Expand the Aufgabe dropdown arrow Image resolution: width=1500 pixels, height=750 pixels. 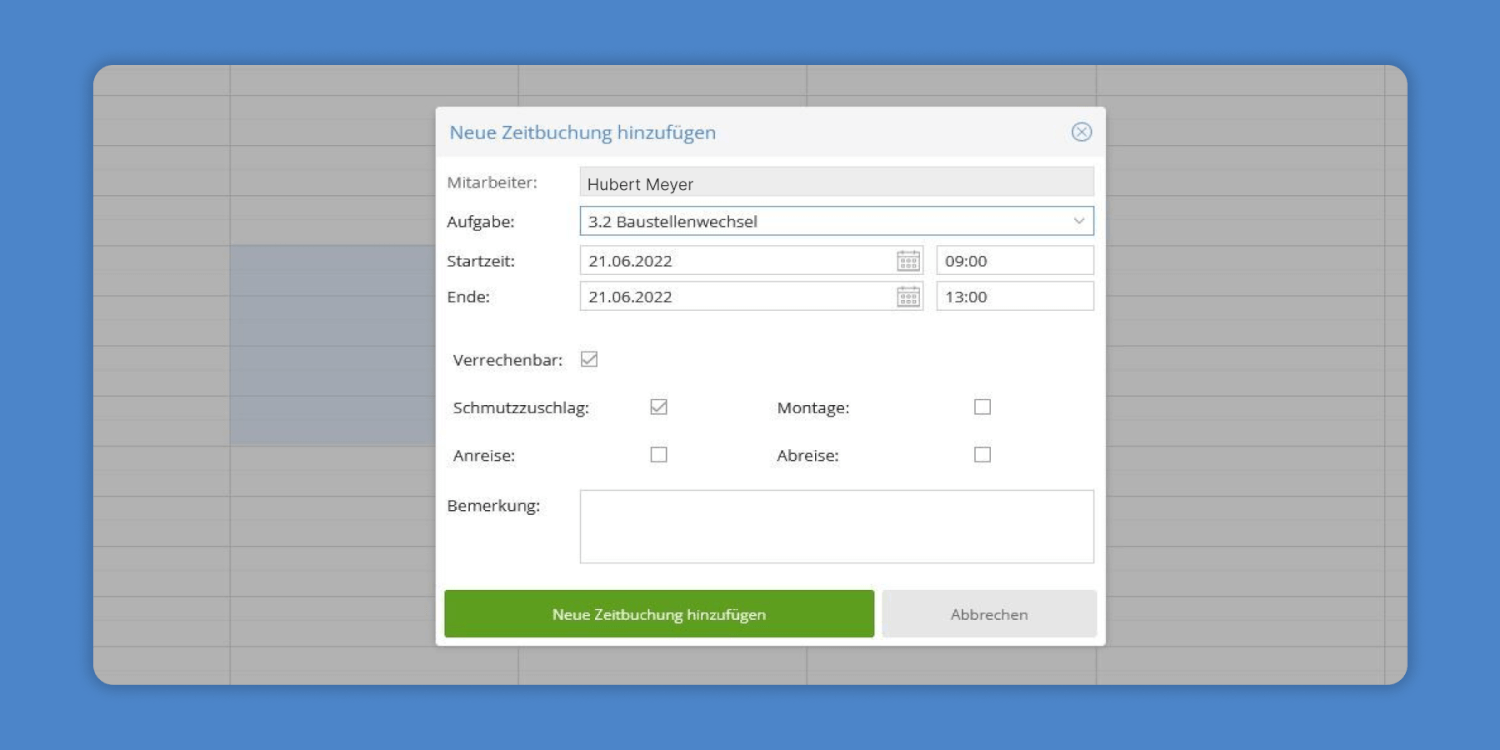[x=1079, y=221]
